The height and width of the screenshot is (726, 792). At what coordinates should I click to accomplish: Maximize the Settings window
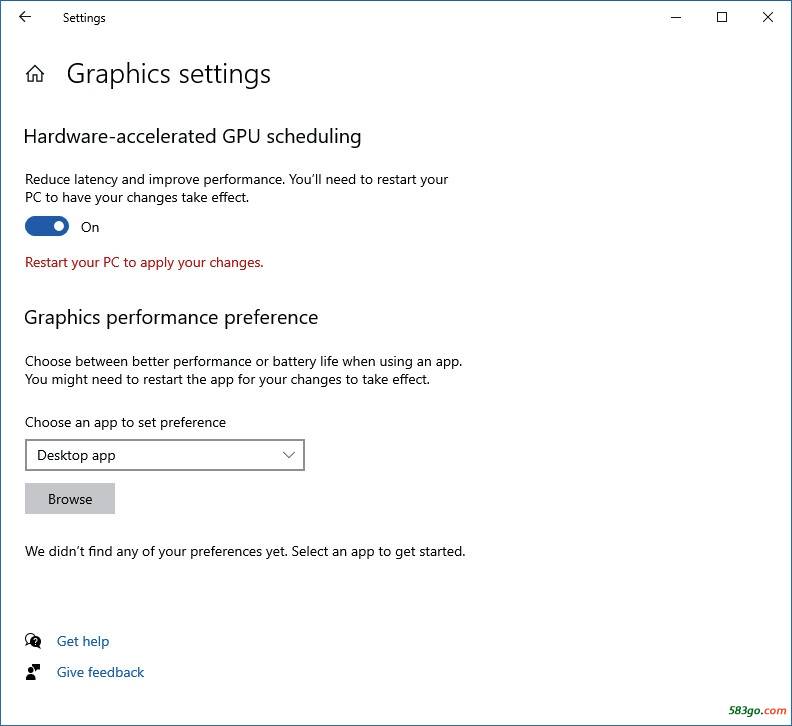pos(722,18)
